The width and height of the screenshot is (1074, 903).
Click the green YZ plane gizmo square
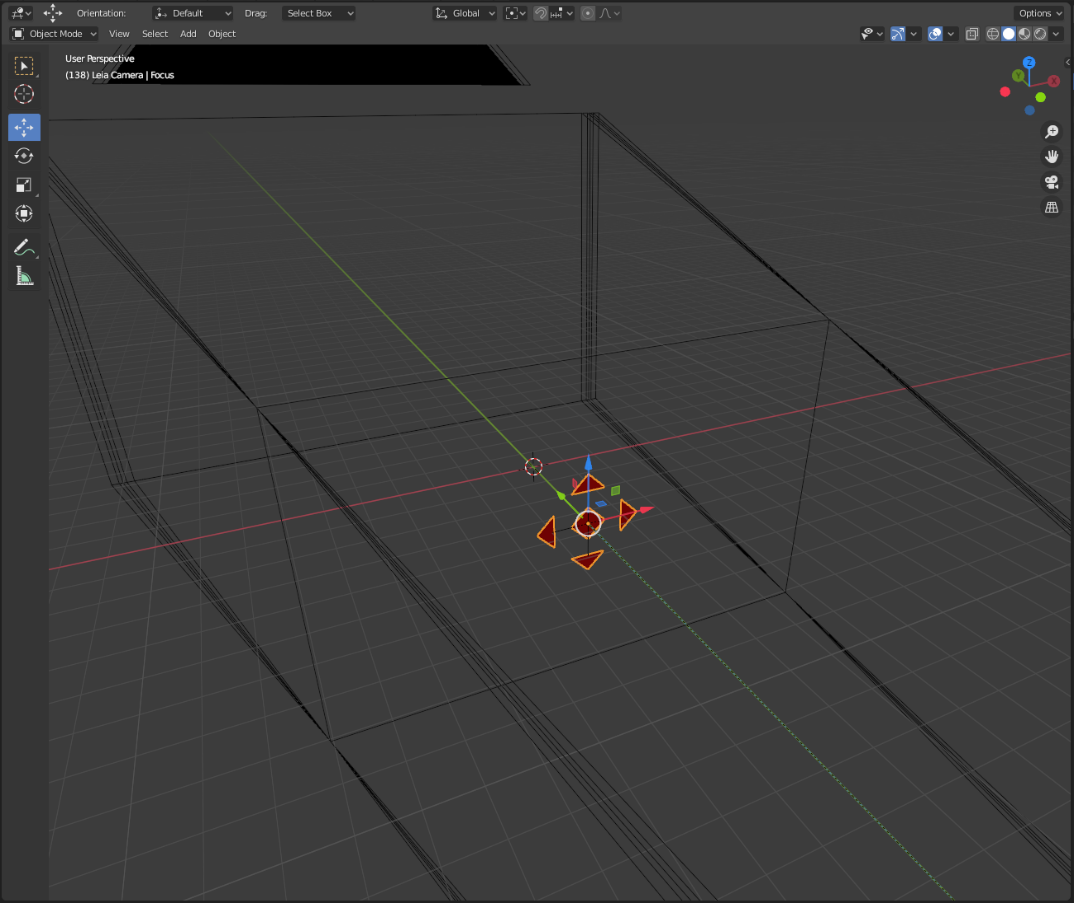pos(615,491)
